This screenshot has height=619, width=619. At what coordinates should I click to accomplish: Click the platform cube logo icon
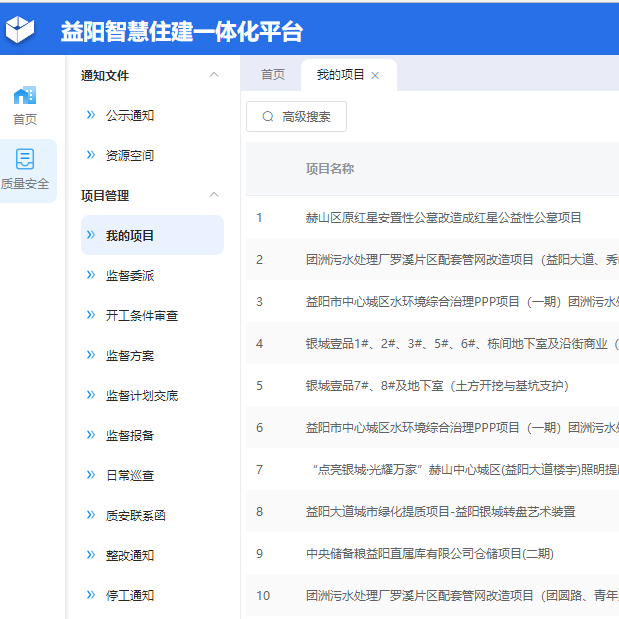[x=20, y=29]
